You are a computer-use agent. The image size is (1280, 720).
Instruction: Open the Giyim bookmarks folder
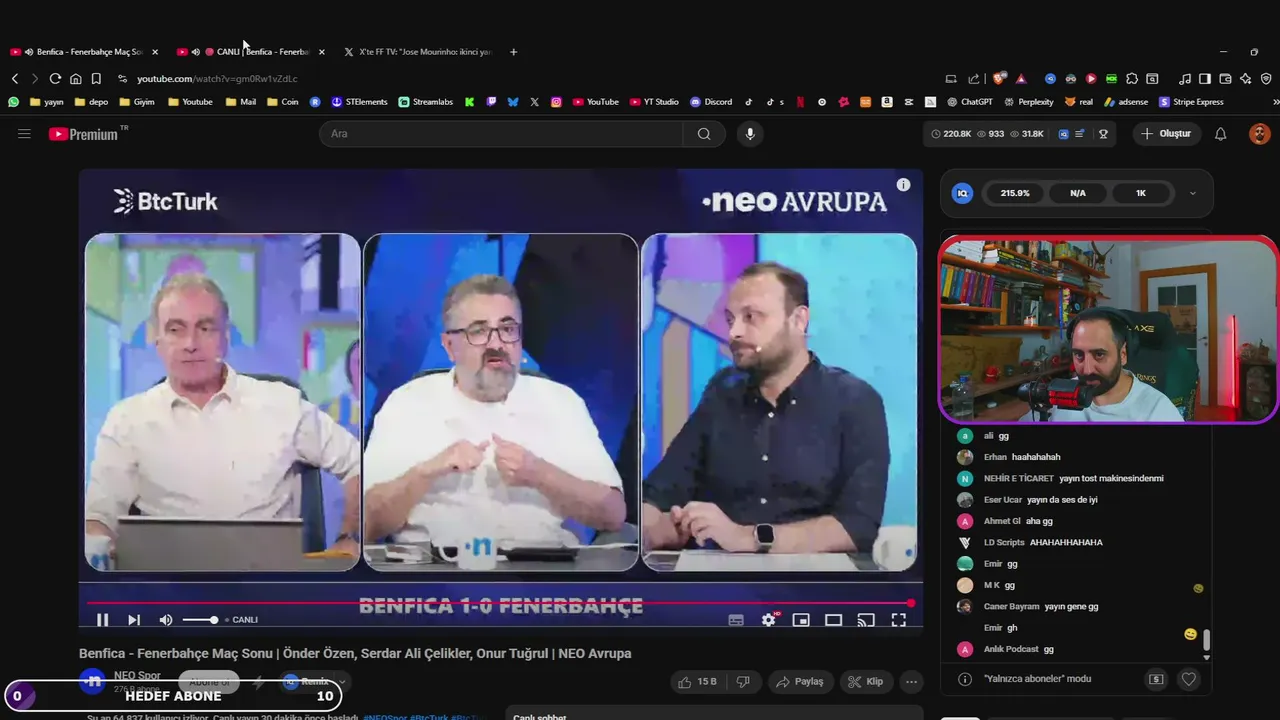[137, 102]
